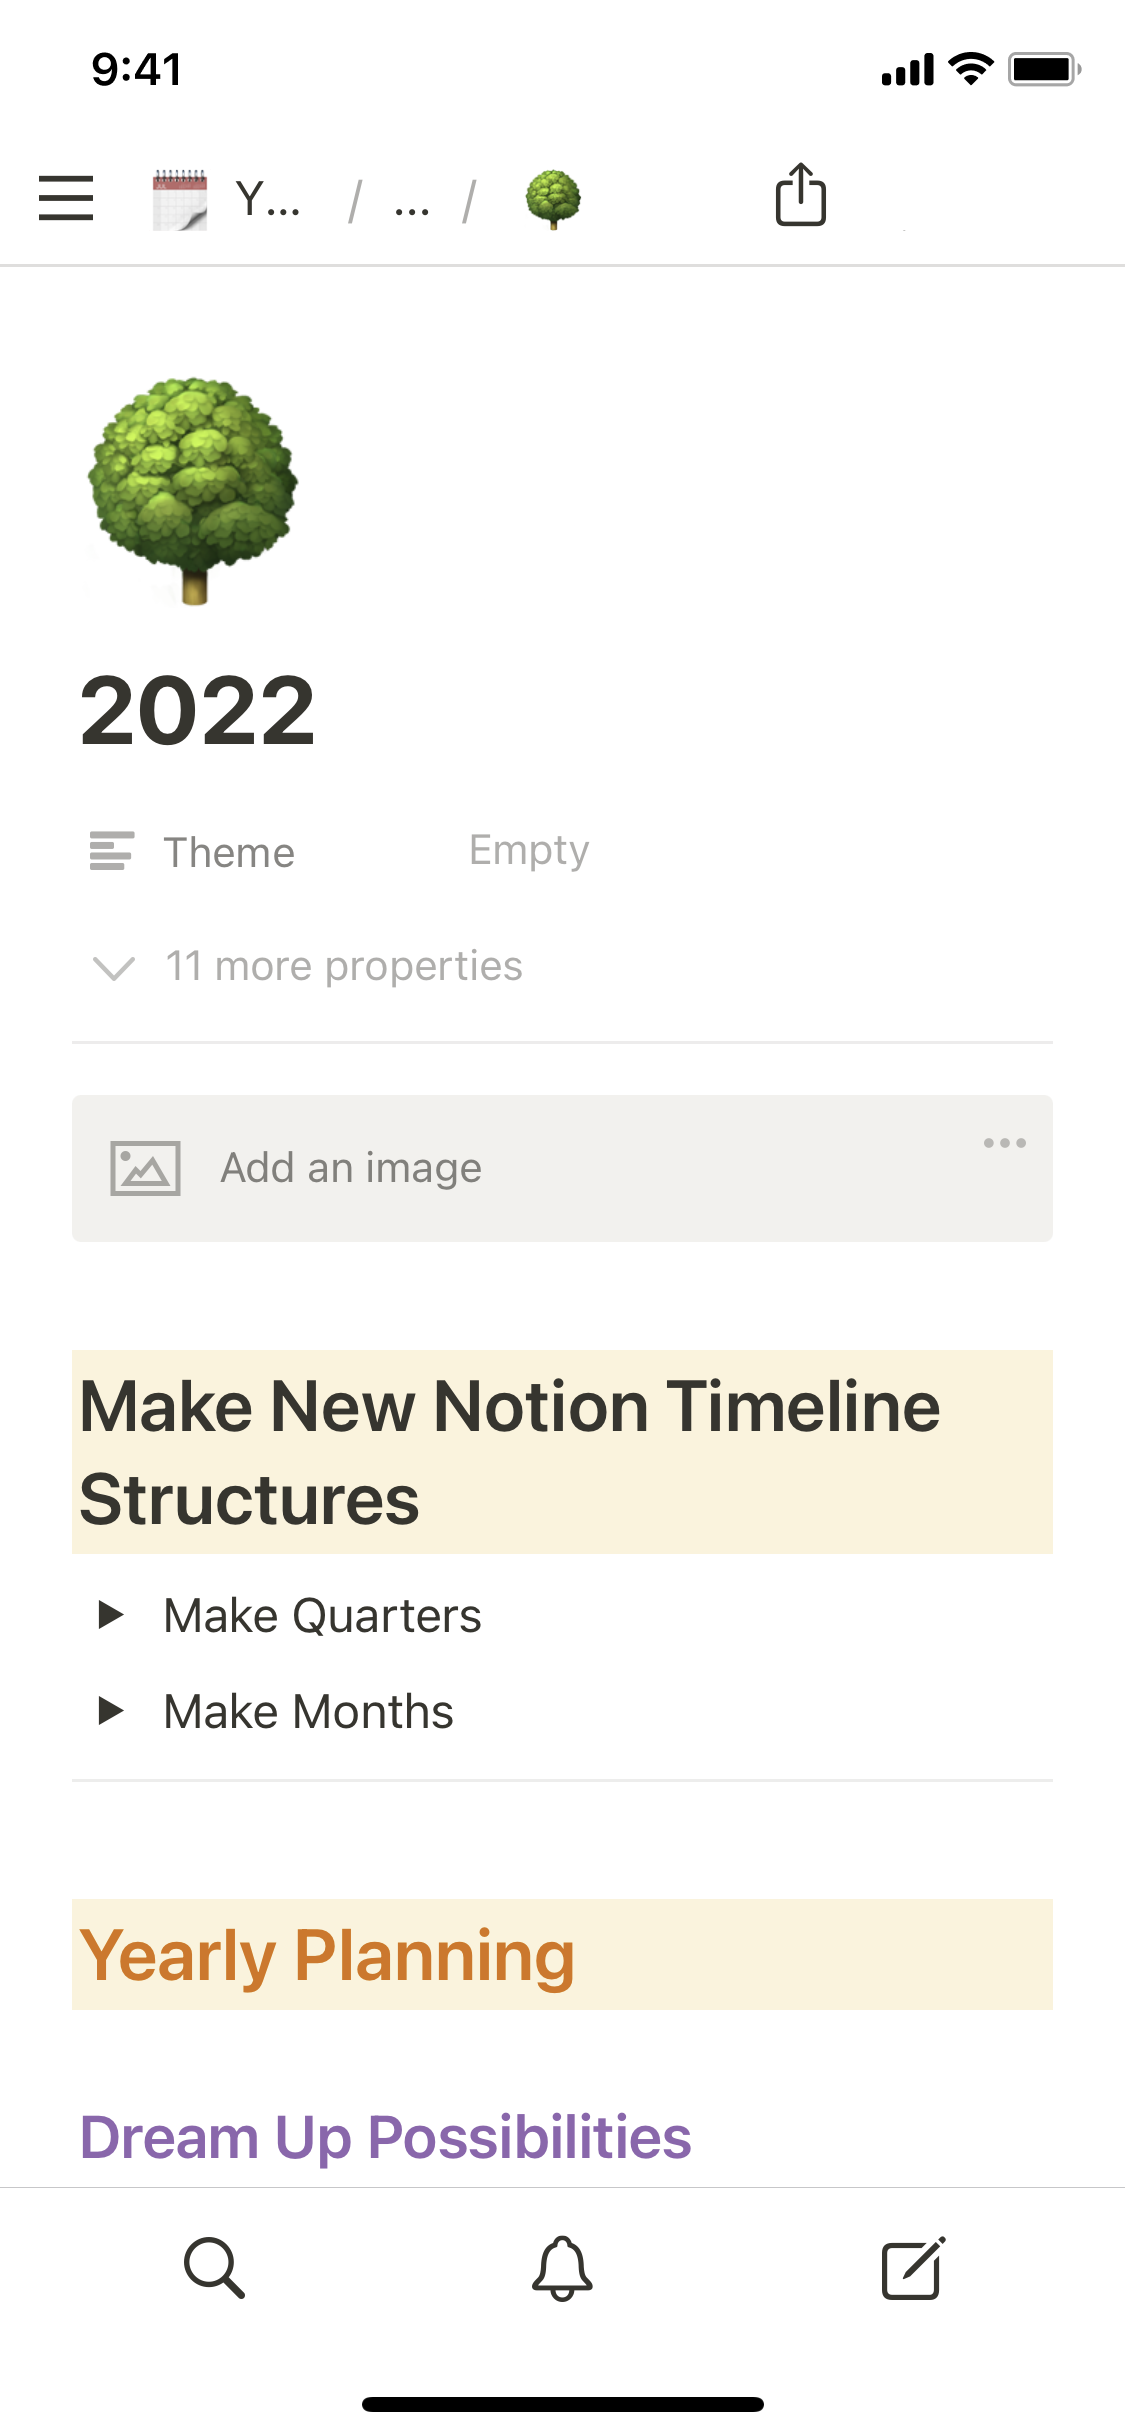Tap the 2022 page title
This screenshot has width=1125, height=2436.
[197, 711]
